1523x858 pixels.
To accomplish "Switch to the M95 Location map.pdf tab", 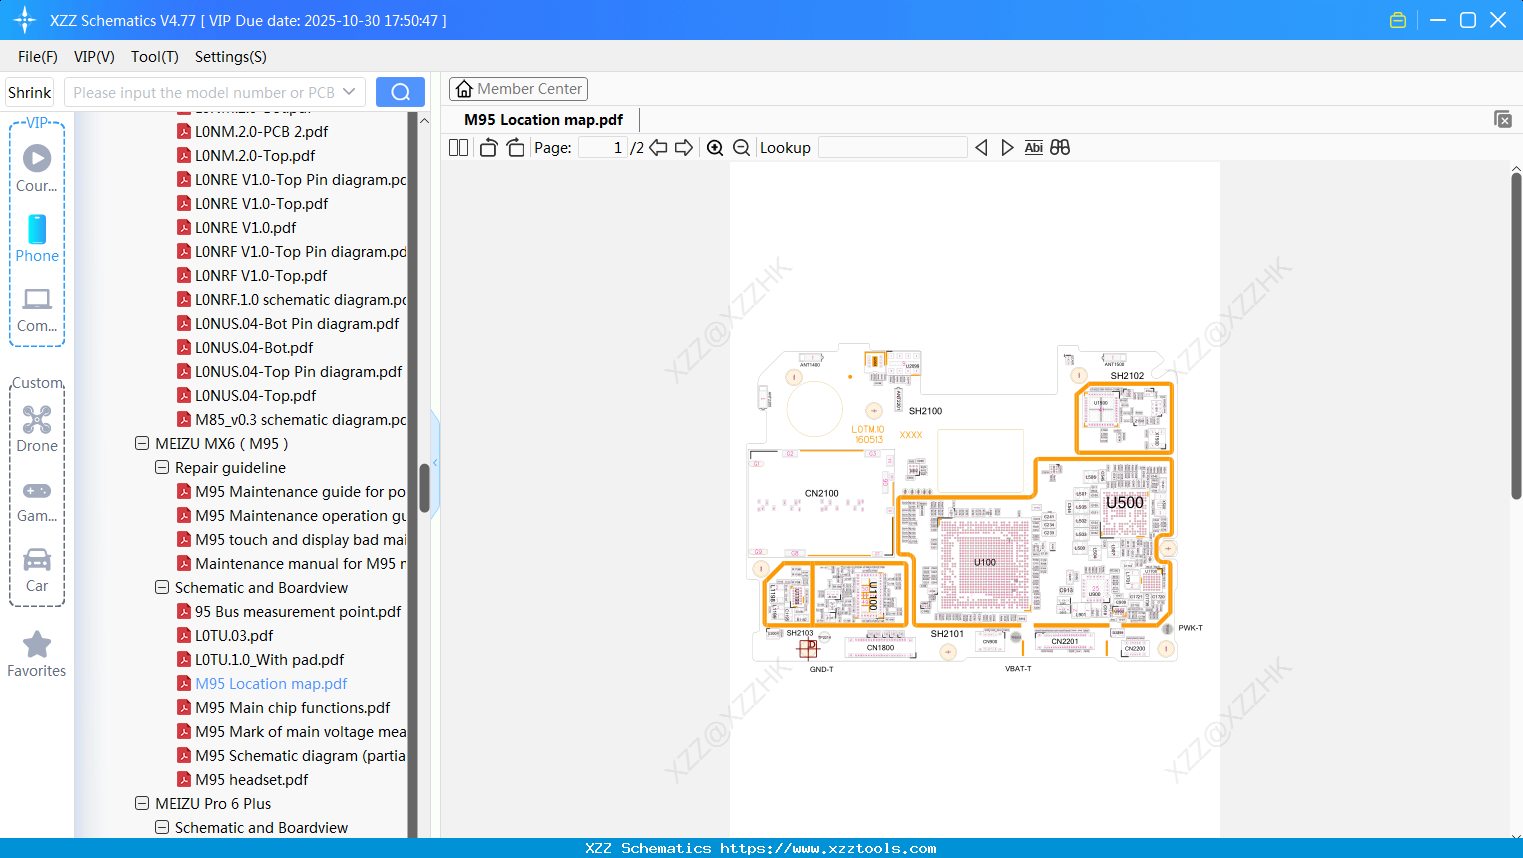I will (x=541, y=119).
